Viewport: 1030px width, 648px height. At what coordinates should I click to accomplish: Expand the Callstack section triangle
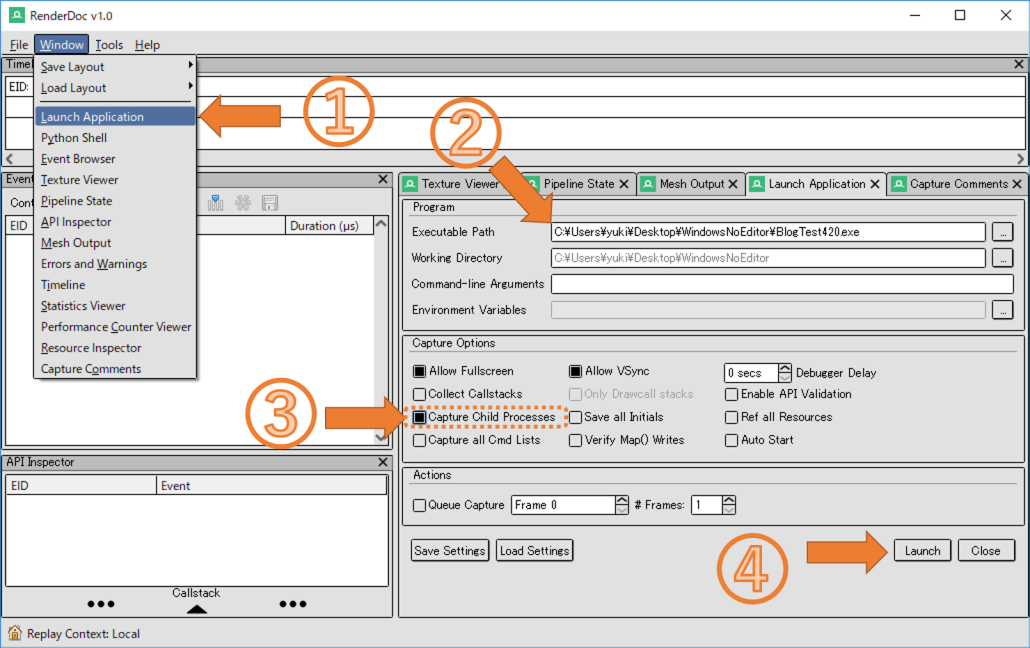(x=196, y=609)
